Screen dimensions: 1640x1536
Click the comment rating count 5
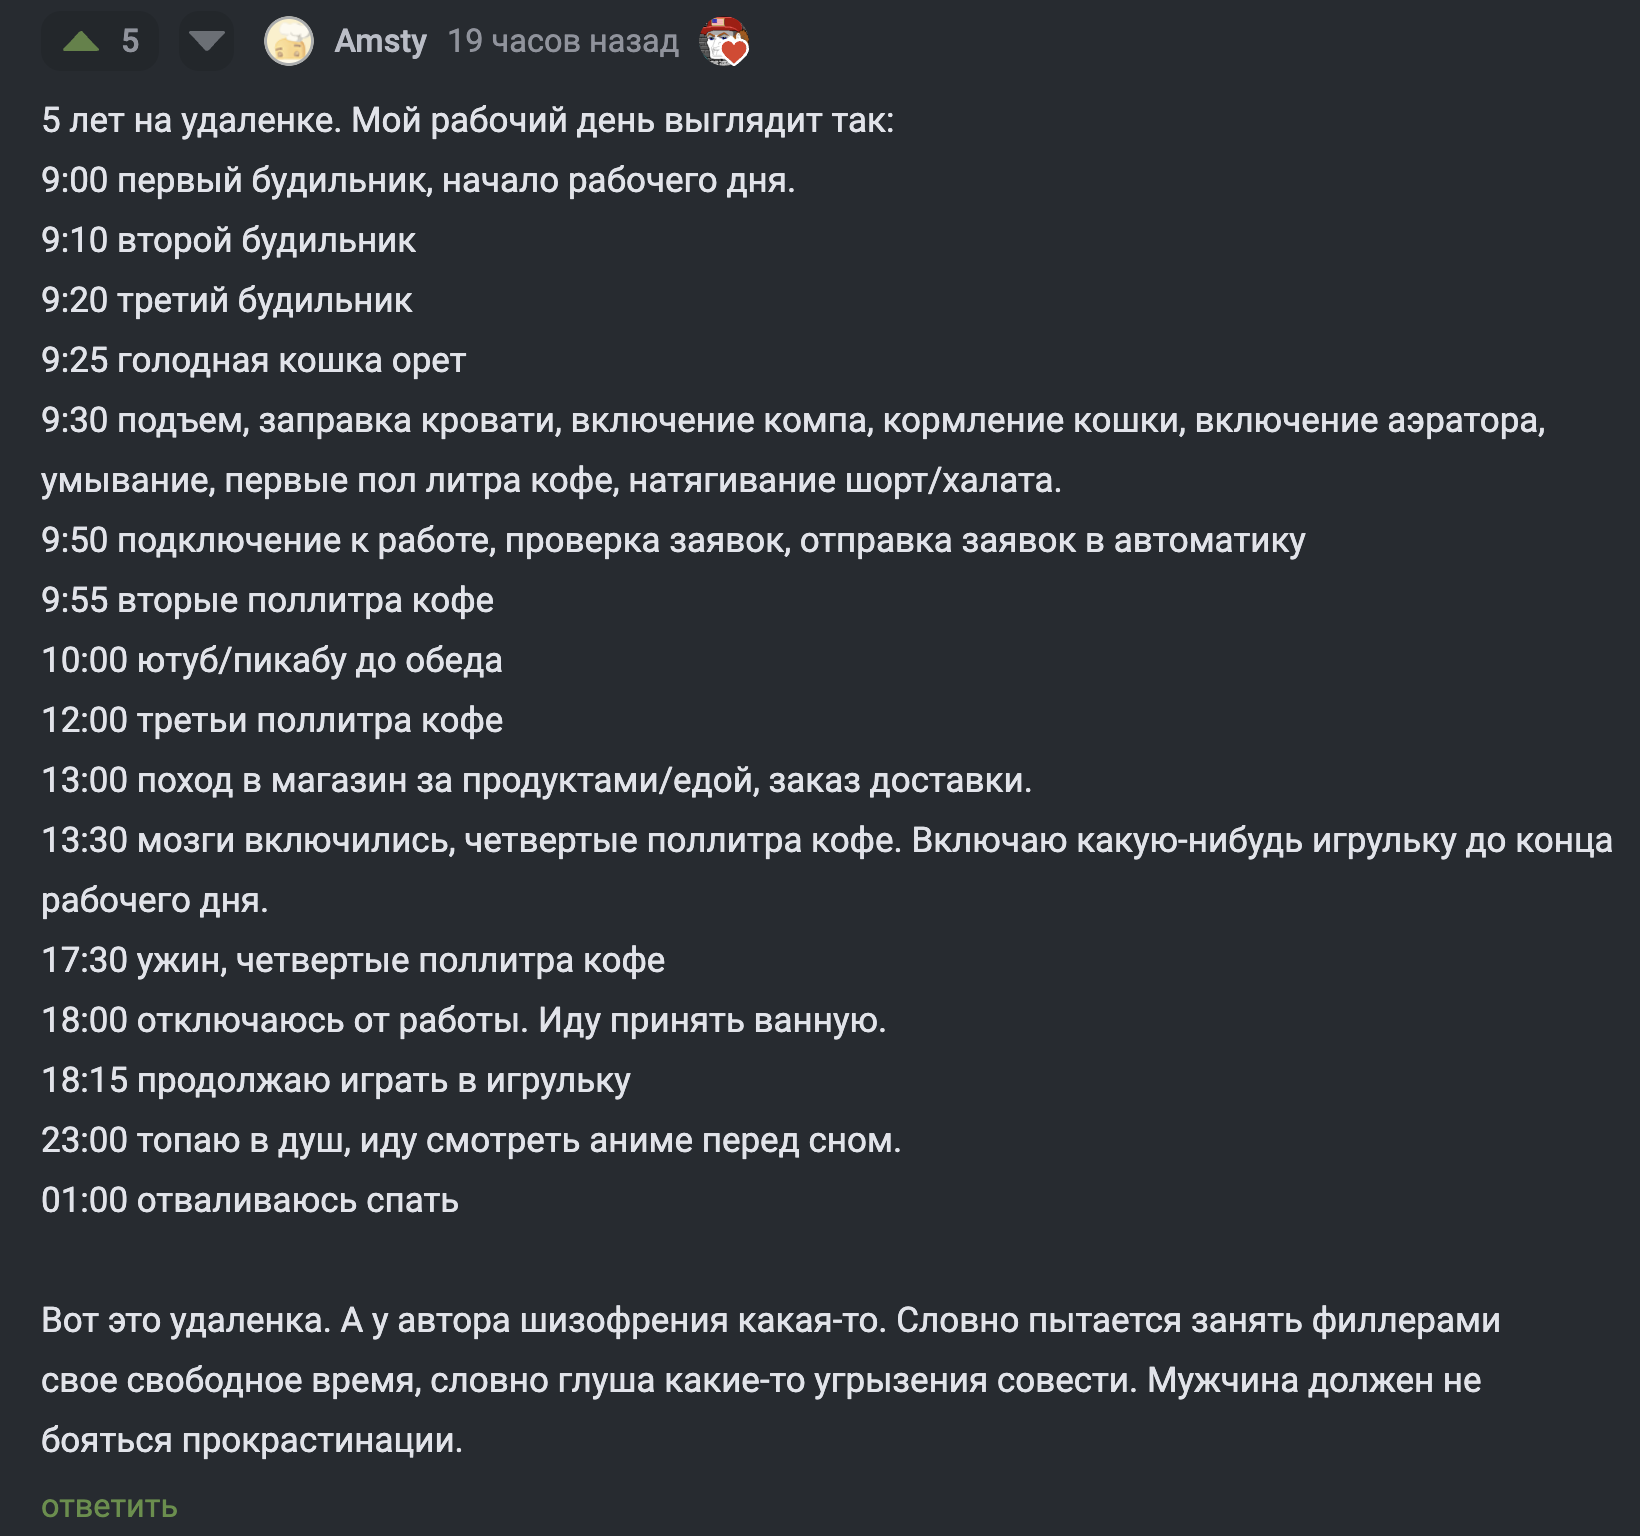pyautogui.click(x=130, y=42)
